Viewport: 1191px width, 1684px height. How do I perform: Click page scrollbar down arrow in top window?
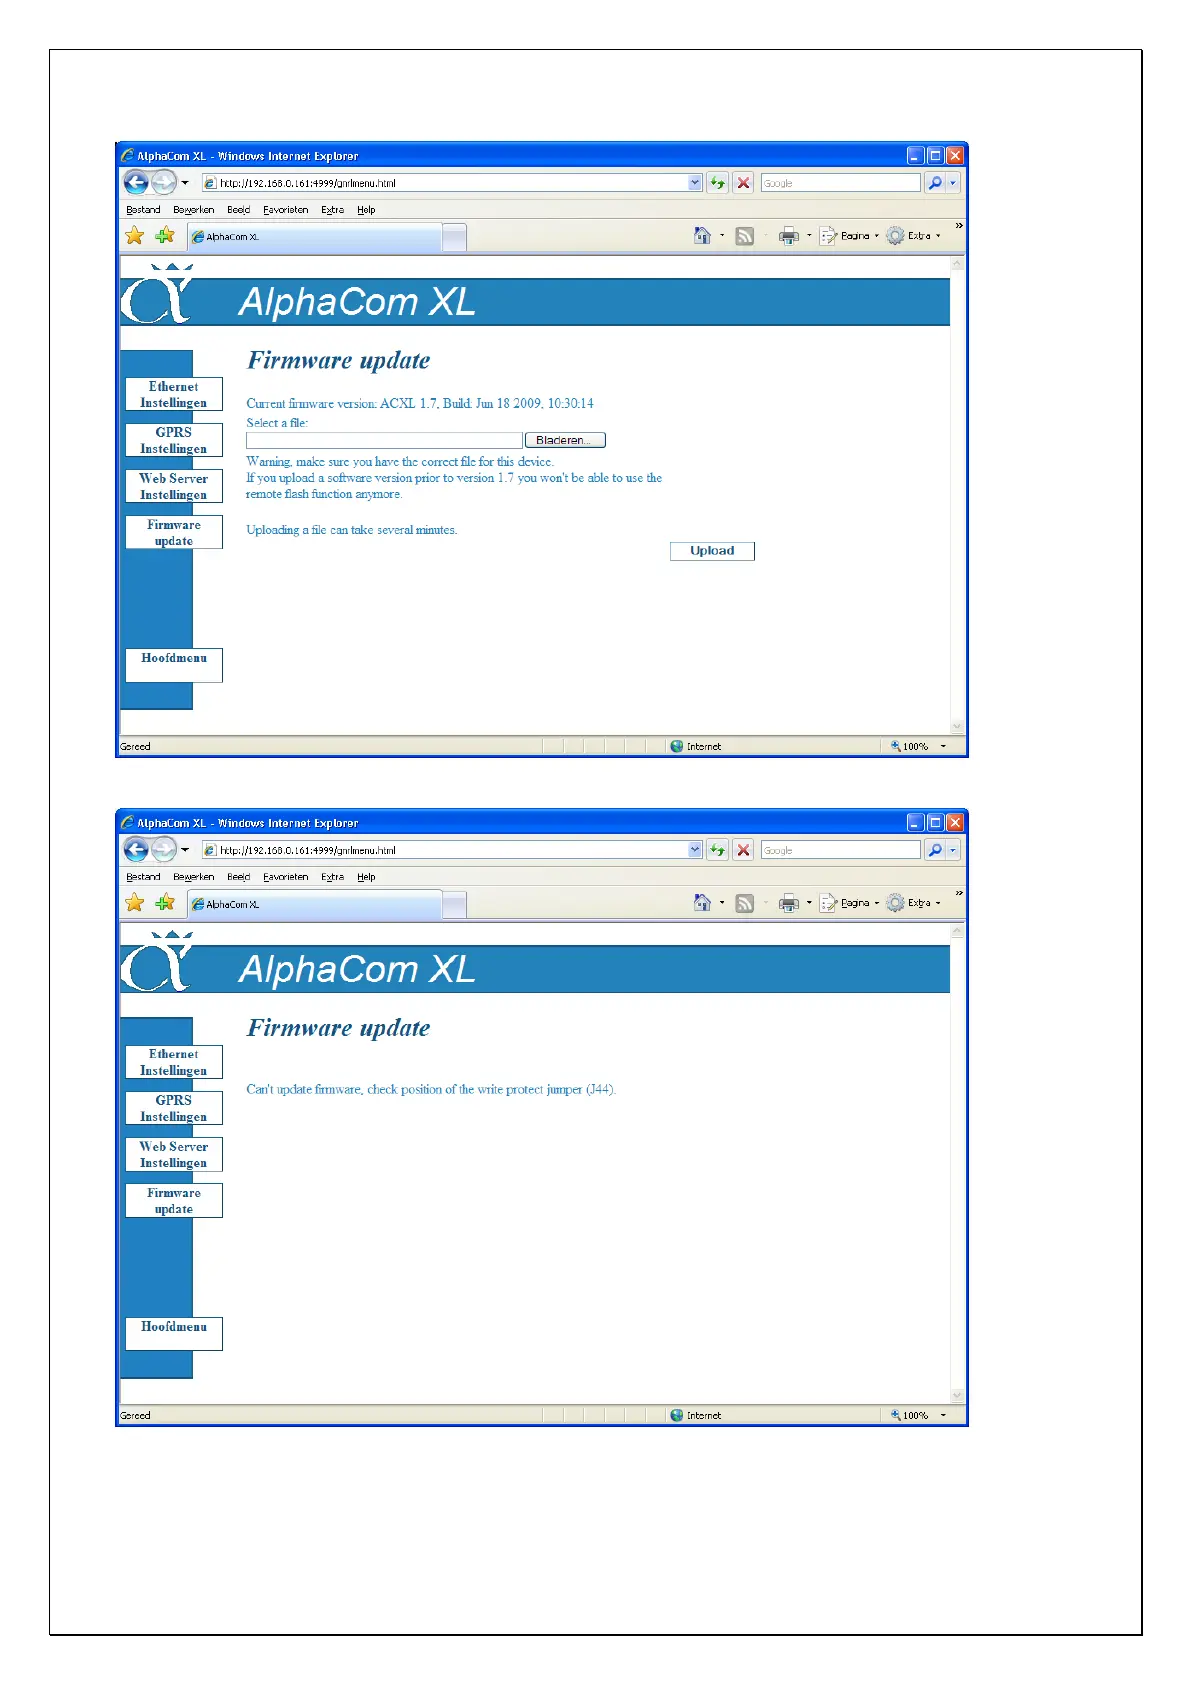[x=957, y=727]
